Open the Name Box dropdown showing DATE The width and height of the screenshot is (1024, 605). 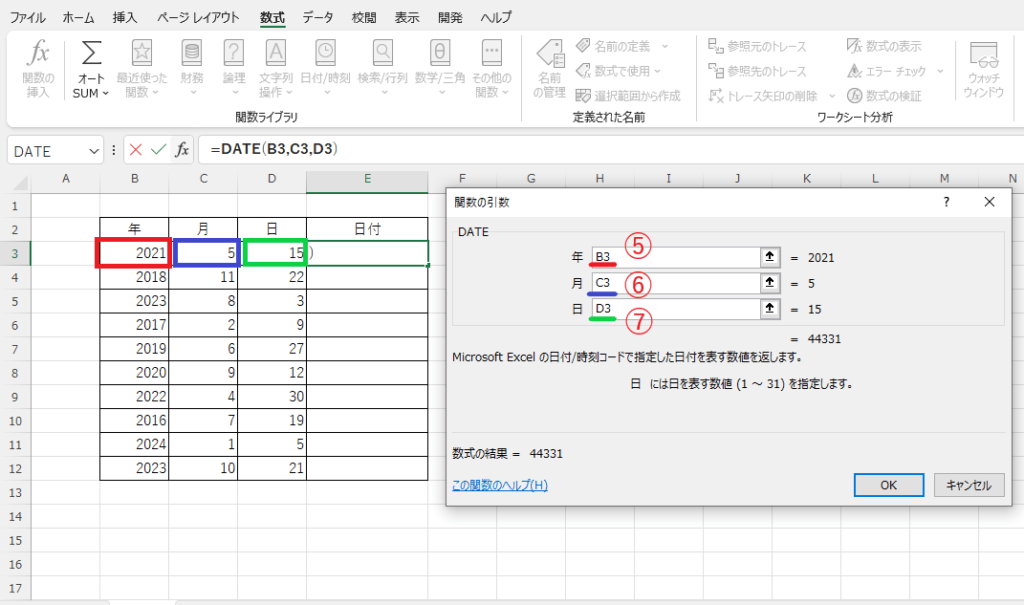coord(94,151)
